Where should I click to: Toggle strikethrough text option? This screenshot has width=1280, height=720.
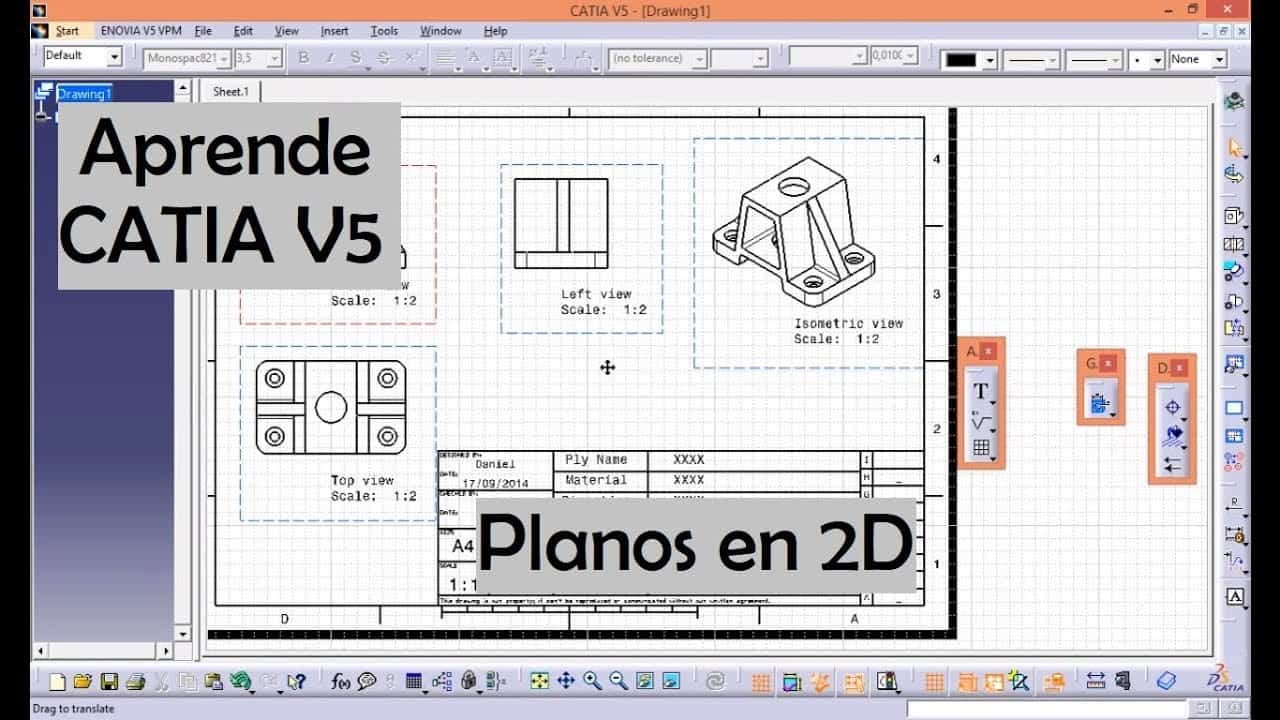[383, 58]
